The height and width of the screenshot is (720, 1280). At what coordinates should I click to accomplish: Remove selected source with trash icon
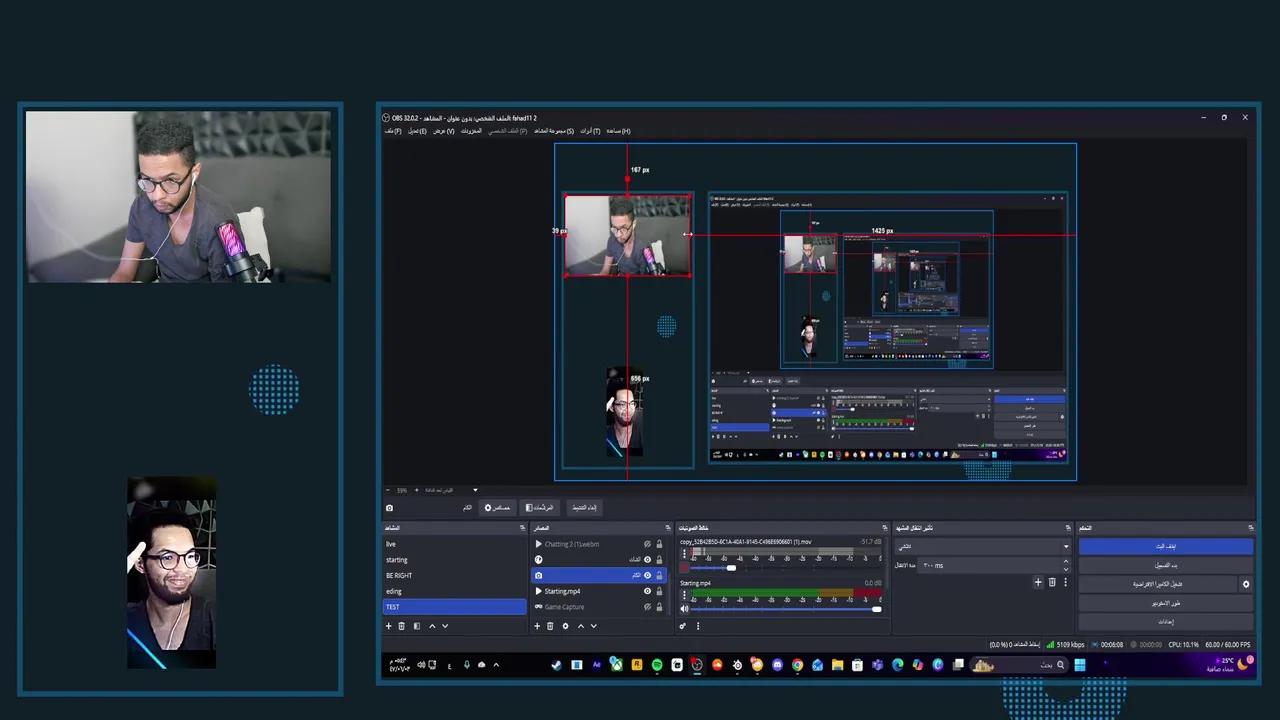pos(550,626)
